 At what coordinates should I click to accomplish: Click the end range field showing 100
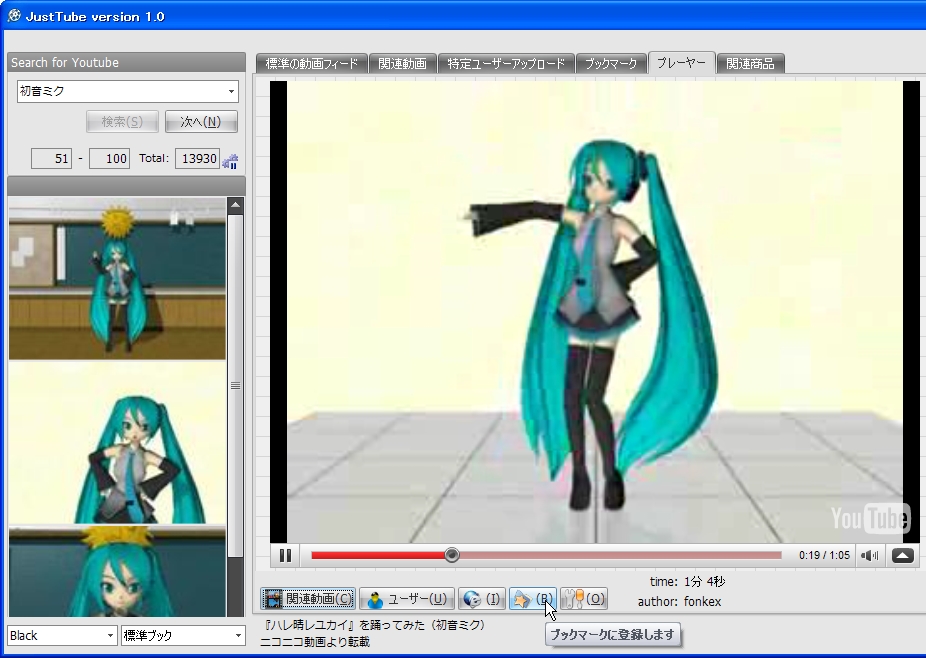coord(109,158)
